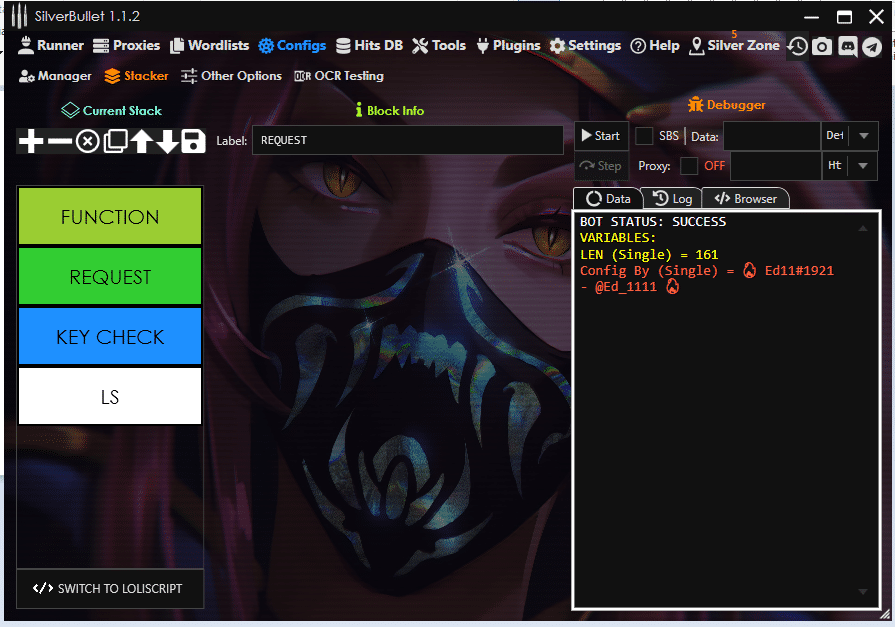Open changelog history clock icon
895x627 pixels.
click(x=797, y=46)
